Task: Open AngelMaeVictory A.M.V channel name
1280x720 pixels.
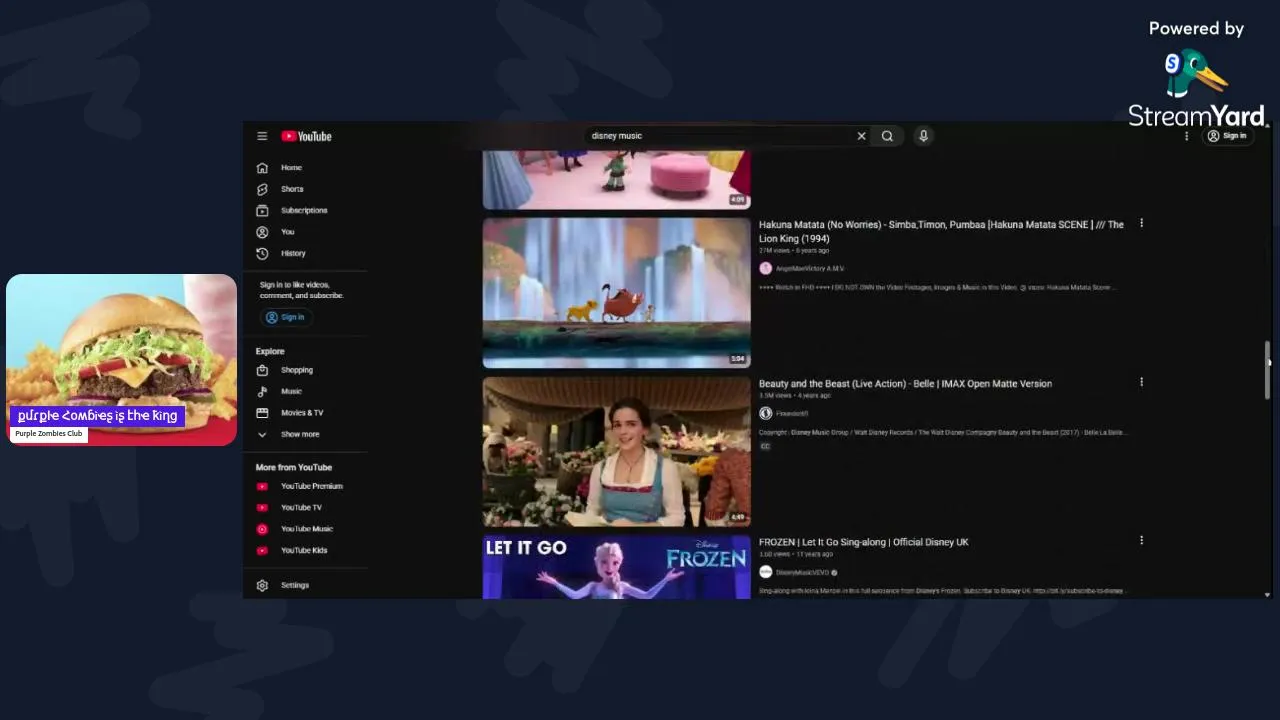Action: [810, 268]
